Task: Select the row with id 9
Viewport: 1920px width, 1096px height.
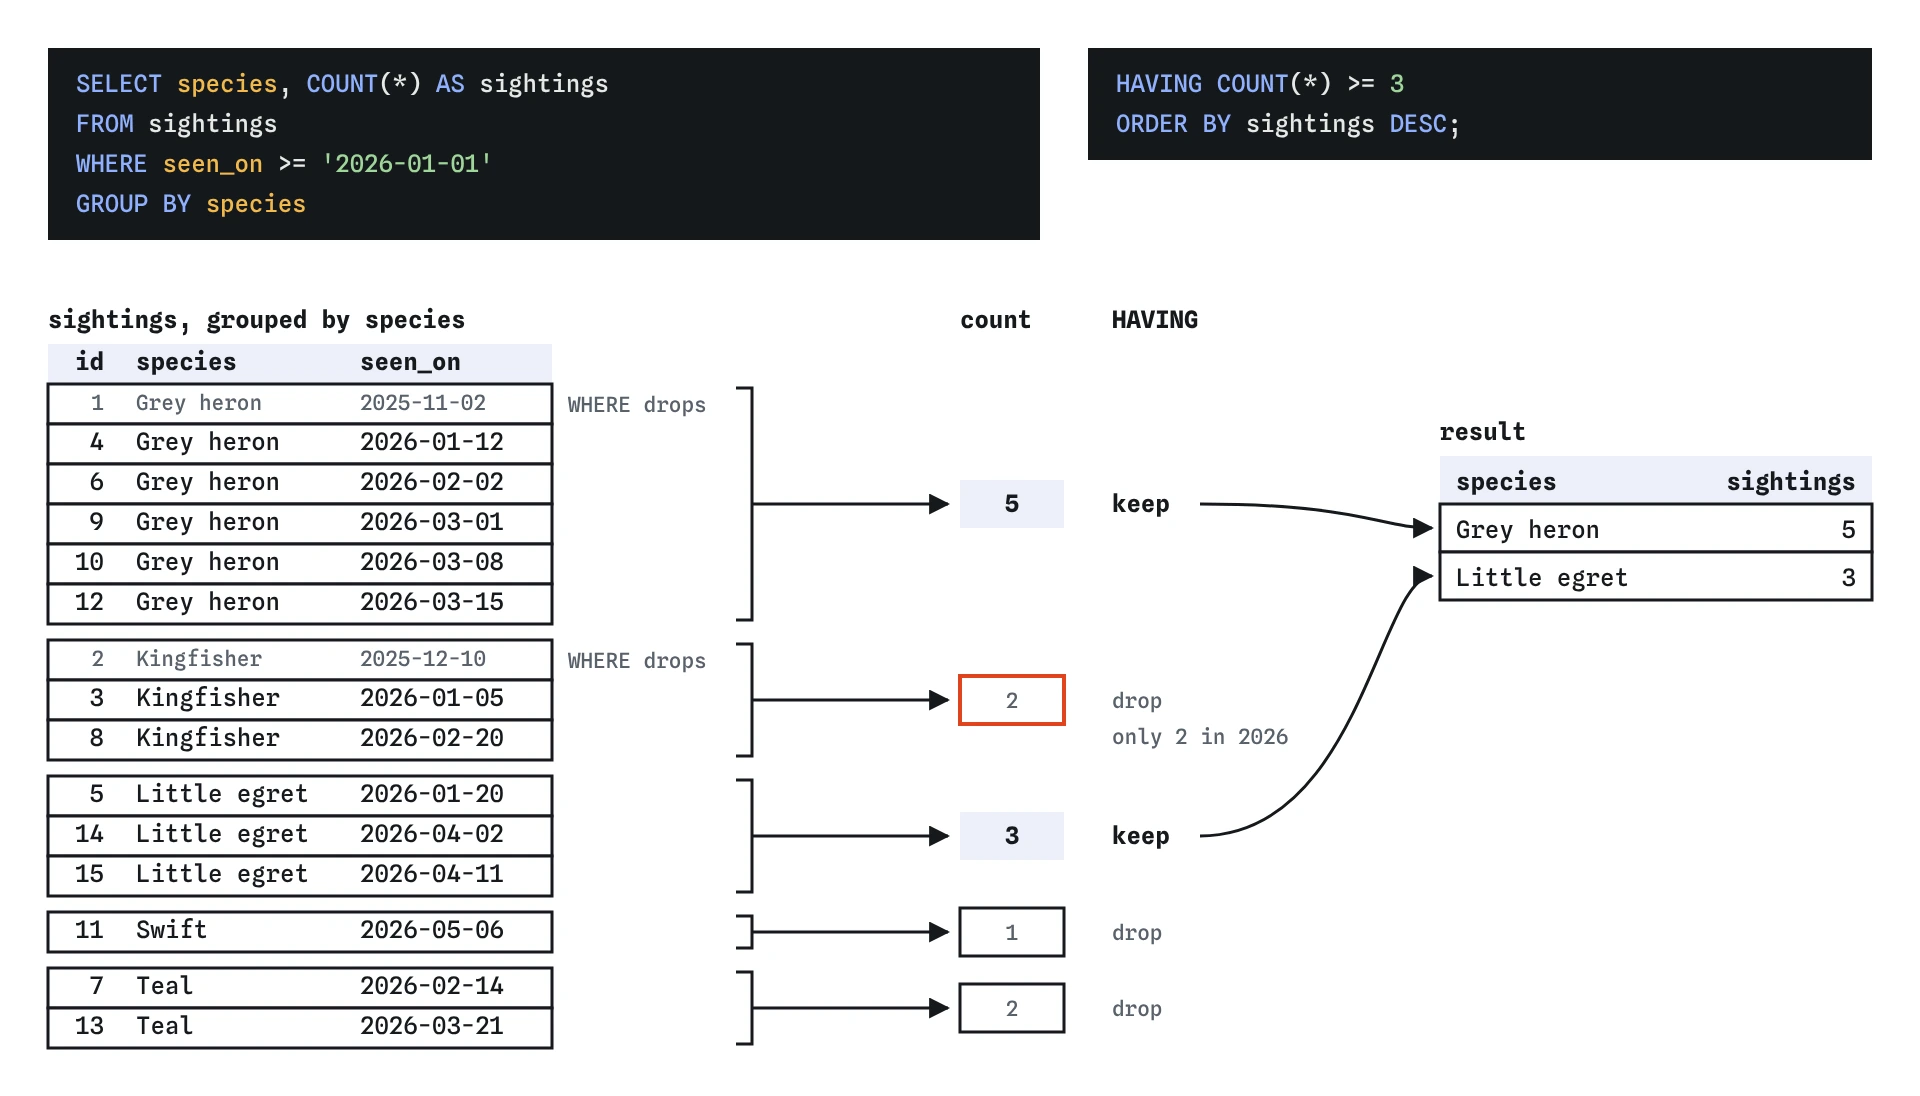Action: (300, 523)
